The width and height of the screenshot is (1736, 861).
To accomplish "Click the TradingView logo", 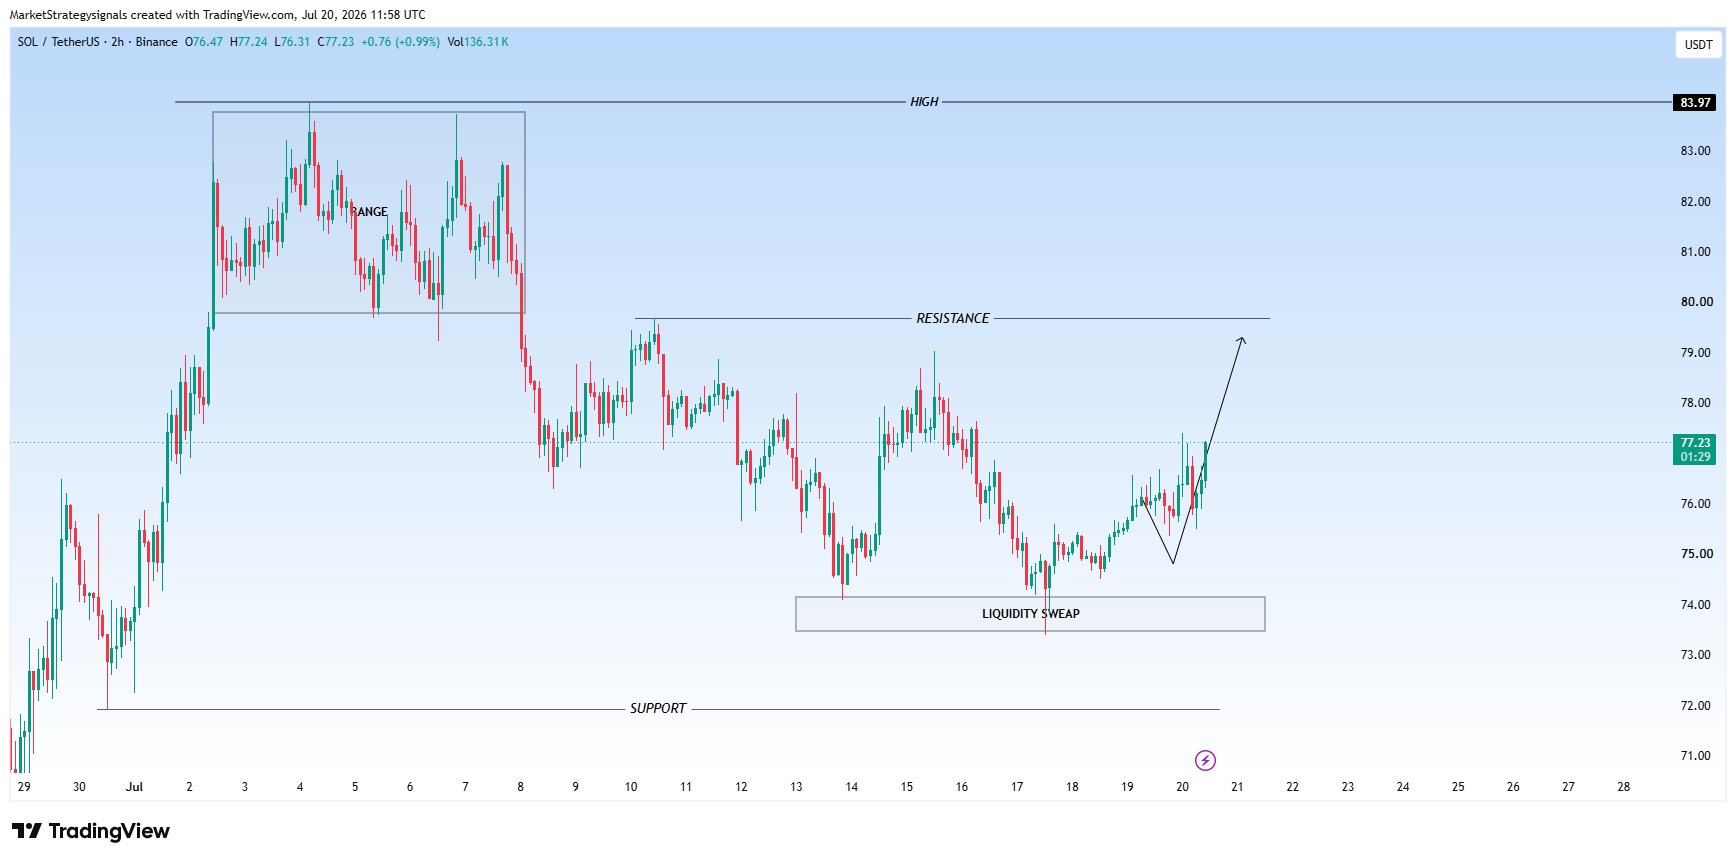I will point(91,831).
